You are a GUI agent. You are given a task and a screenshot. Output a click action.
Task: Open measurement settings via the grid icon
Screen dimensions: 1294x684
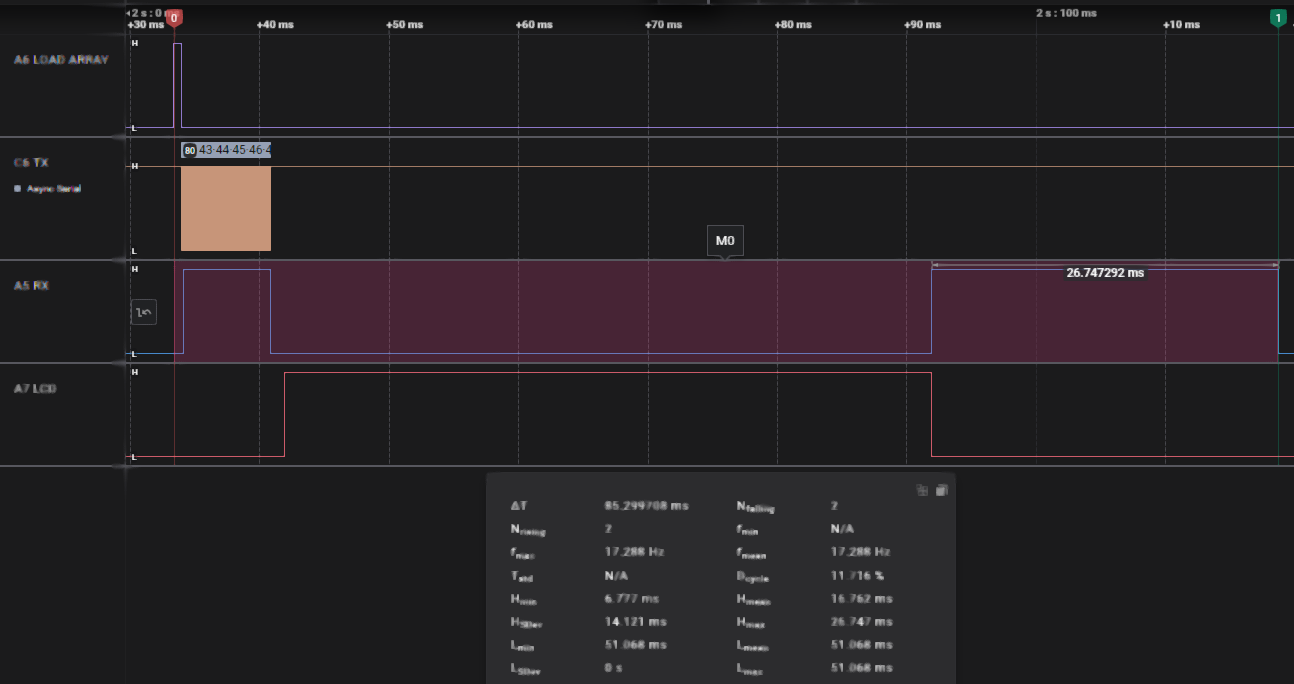921,490
